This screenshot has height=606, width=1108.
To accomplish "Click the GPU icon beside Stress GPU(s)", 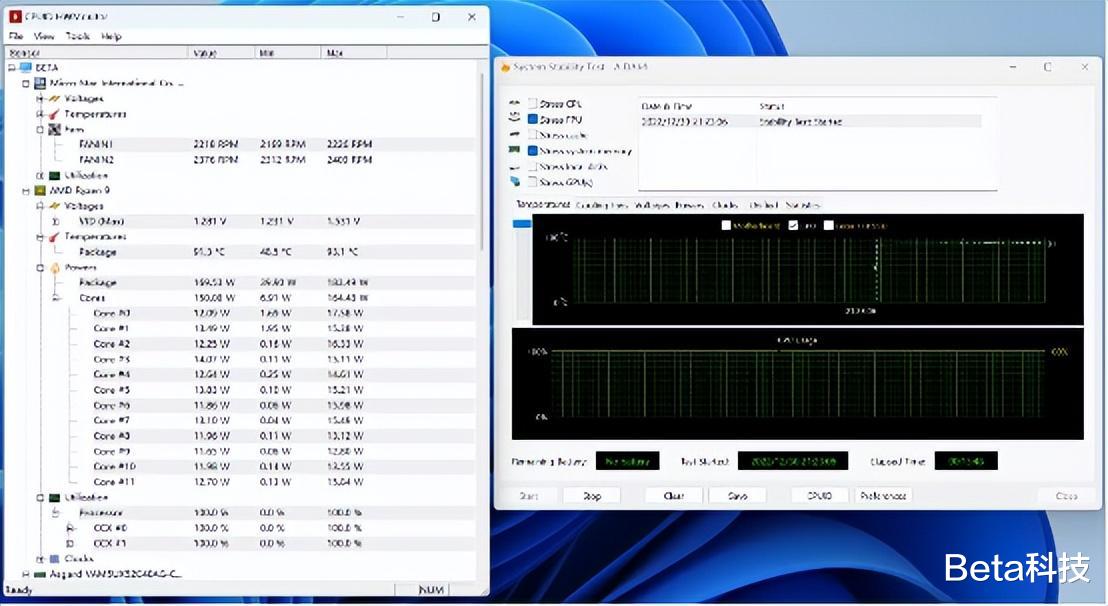I will point(514,182).
